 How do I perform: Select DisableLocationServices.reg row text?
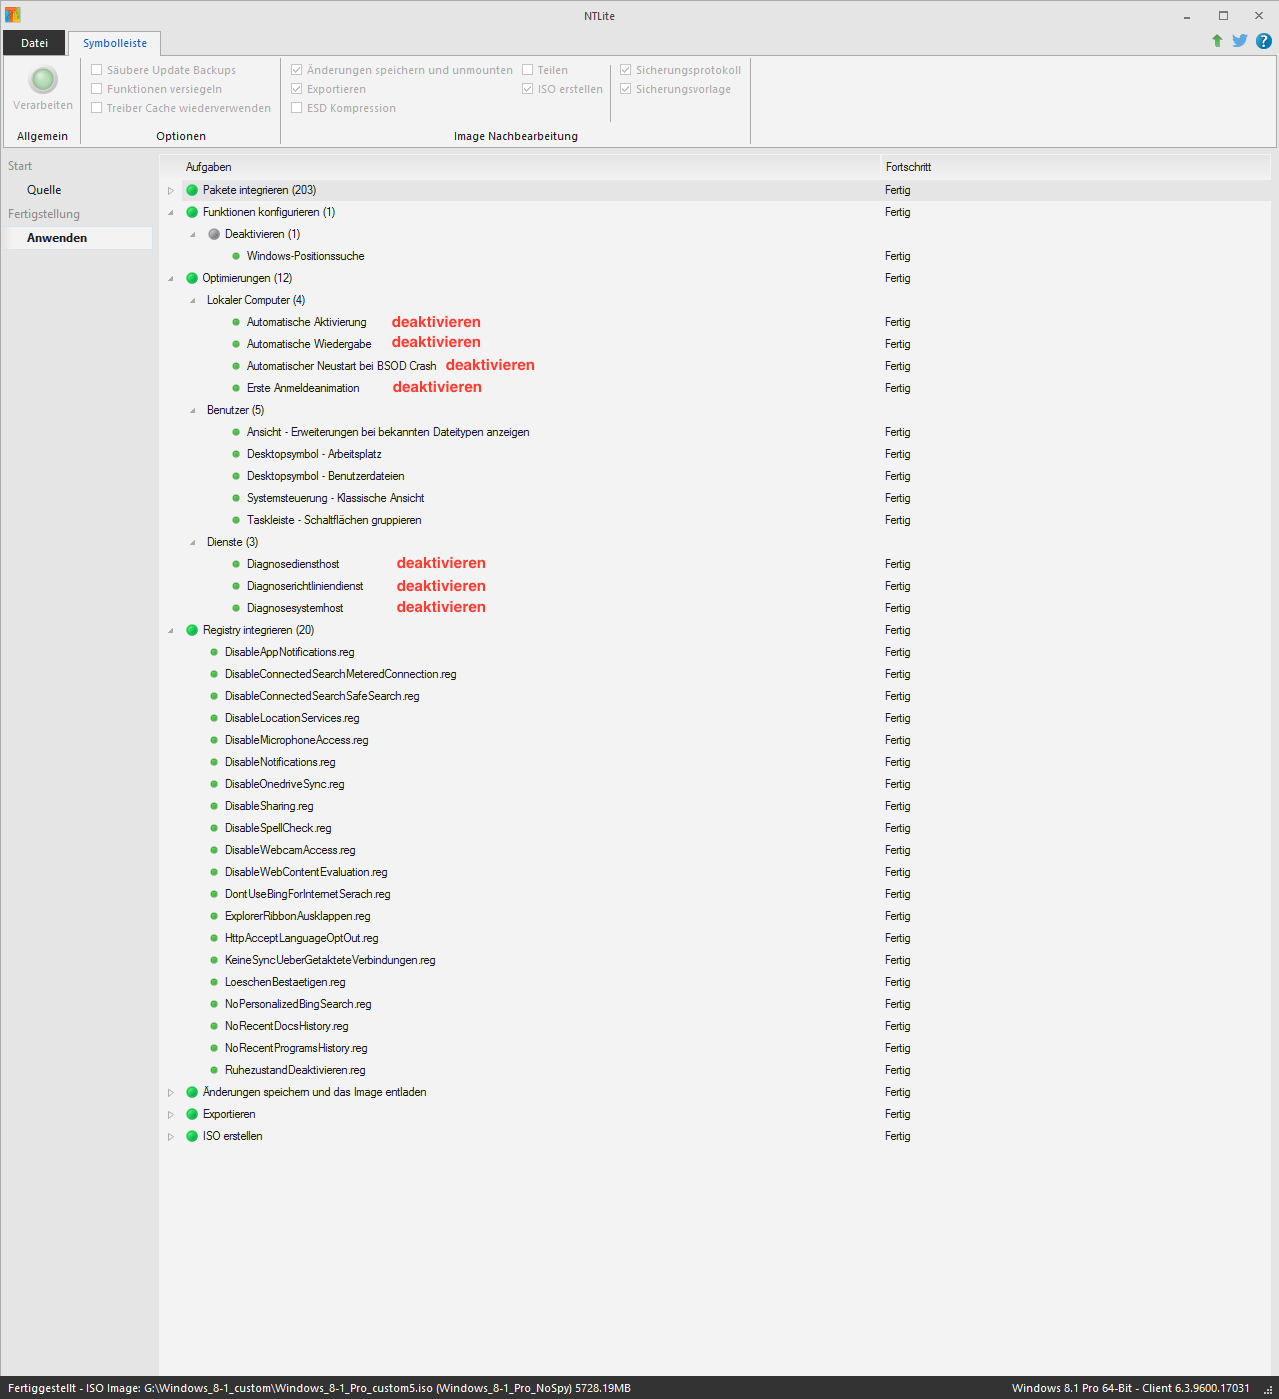click(x=292, y=718)
